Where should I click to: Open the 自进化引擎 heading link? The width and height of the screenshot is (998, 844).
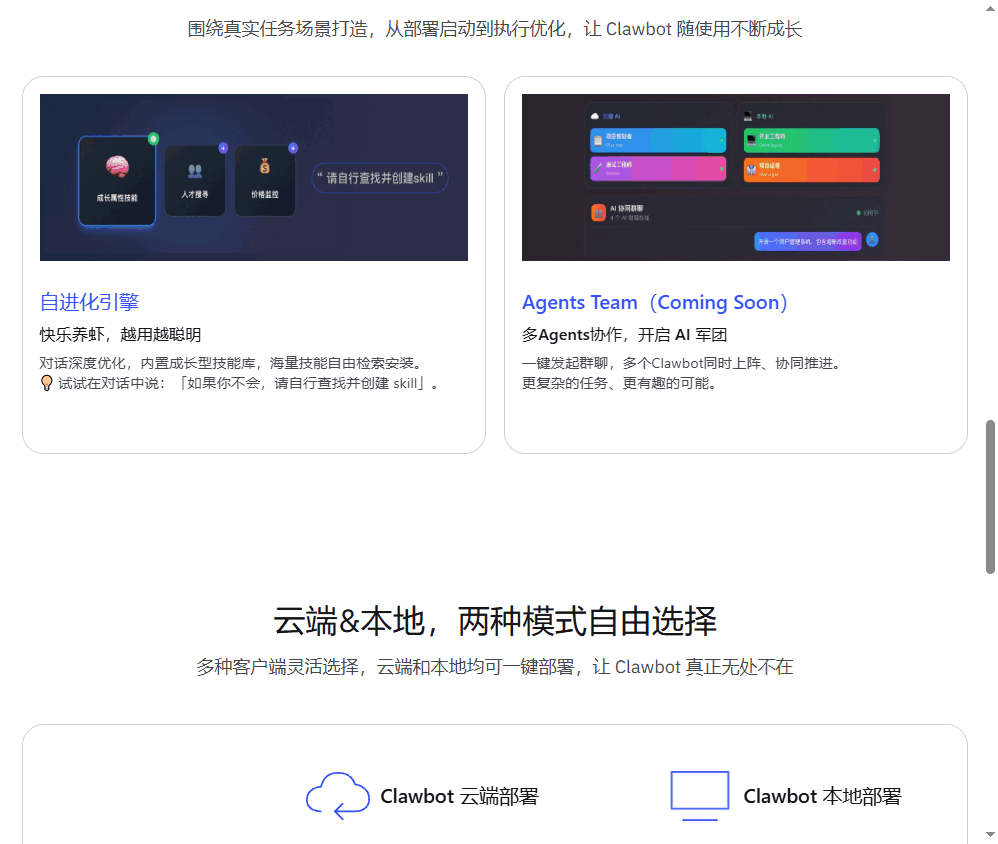click(89, 302)
